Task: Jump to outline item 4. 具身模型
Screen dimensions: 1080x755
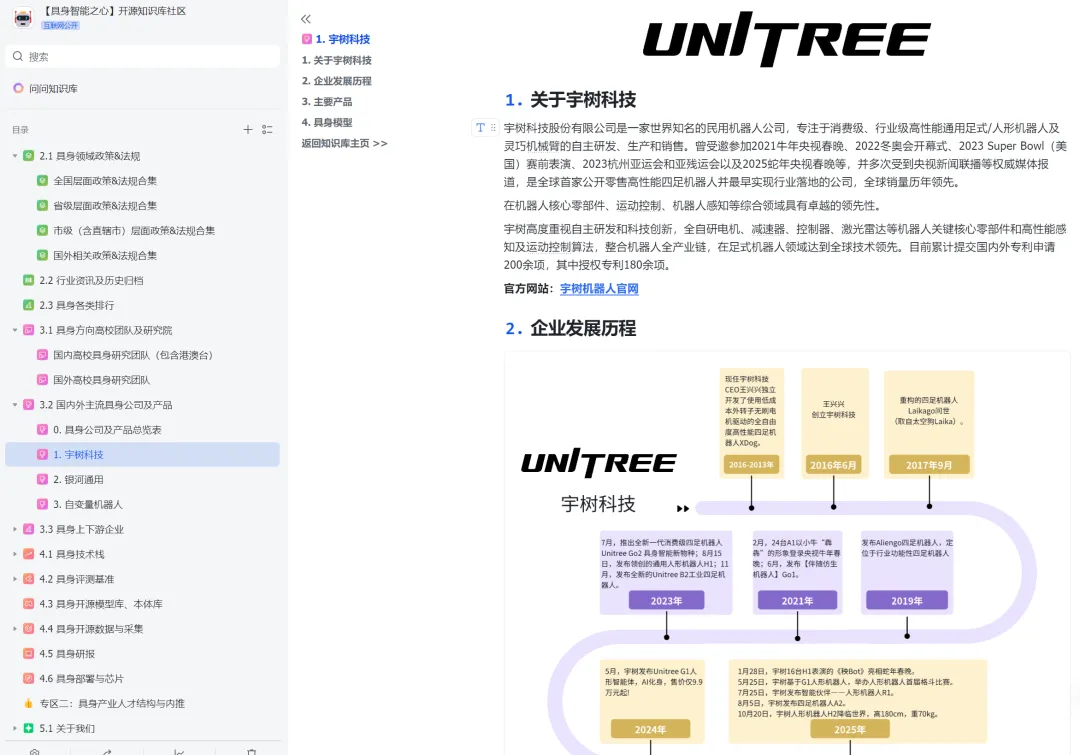Action: pos(327,122)
